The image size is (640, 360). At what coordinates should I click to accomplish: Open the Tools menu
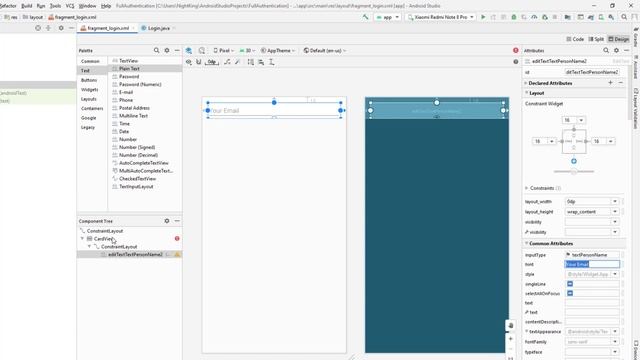point(55,6)
